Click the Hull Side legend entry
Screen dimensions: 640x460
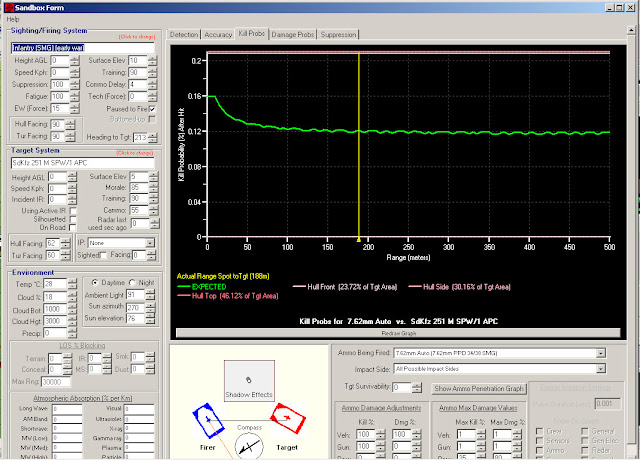(x=460, y=287)
